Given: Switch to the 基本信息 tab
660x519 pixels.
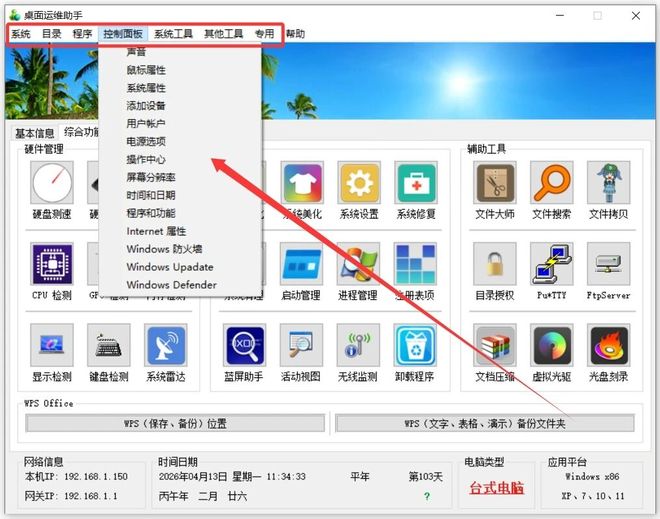Looking at the screenshot, I should click(x=35, y=133).
